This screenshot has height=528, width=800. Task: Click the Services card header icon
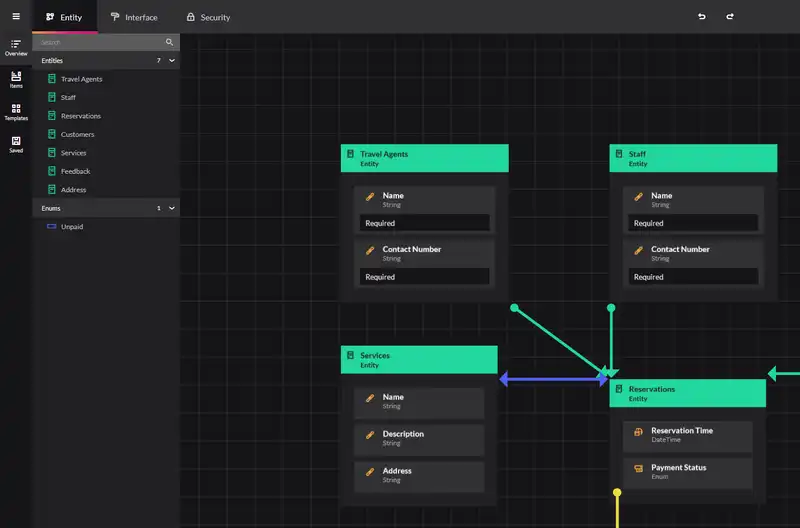coord(351,355)
